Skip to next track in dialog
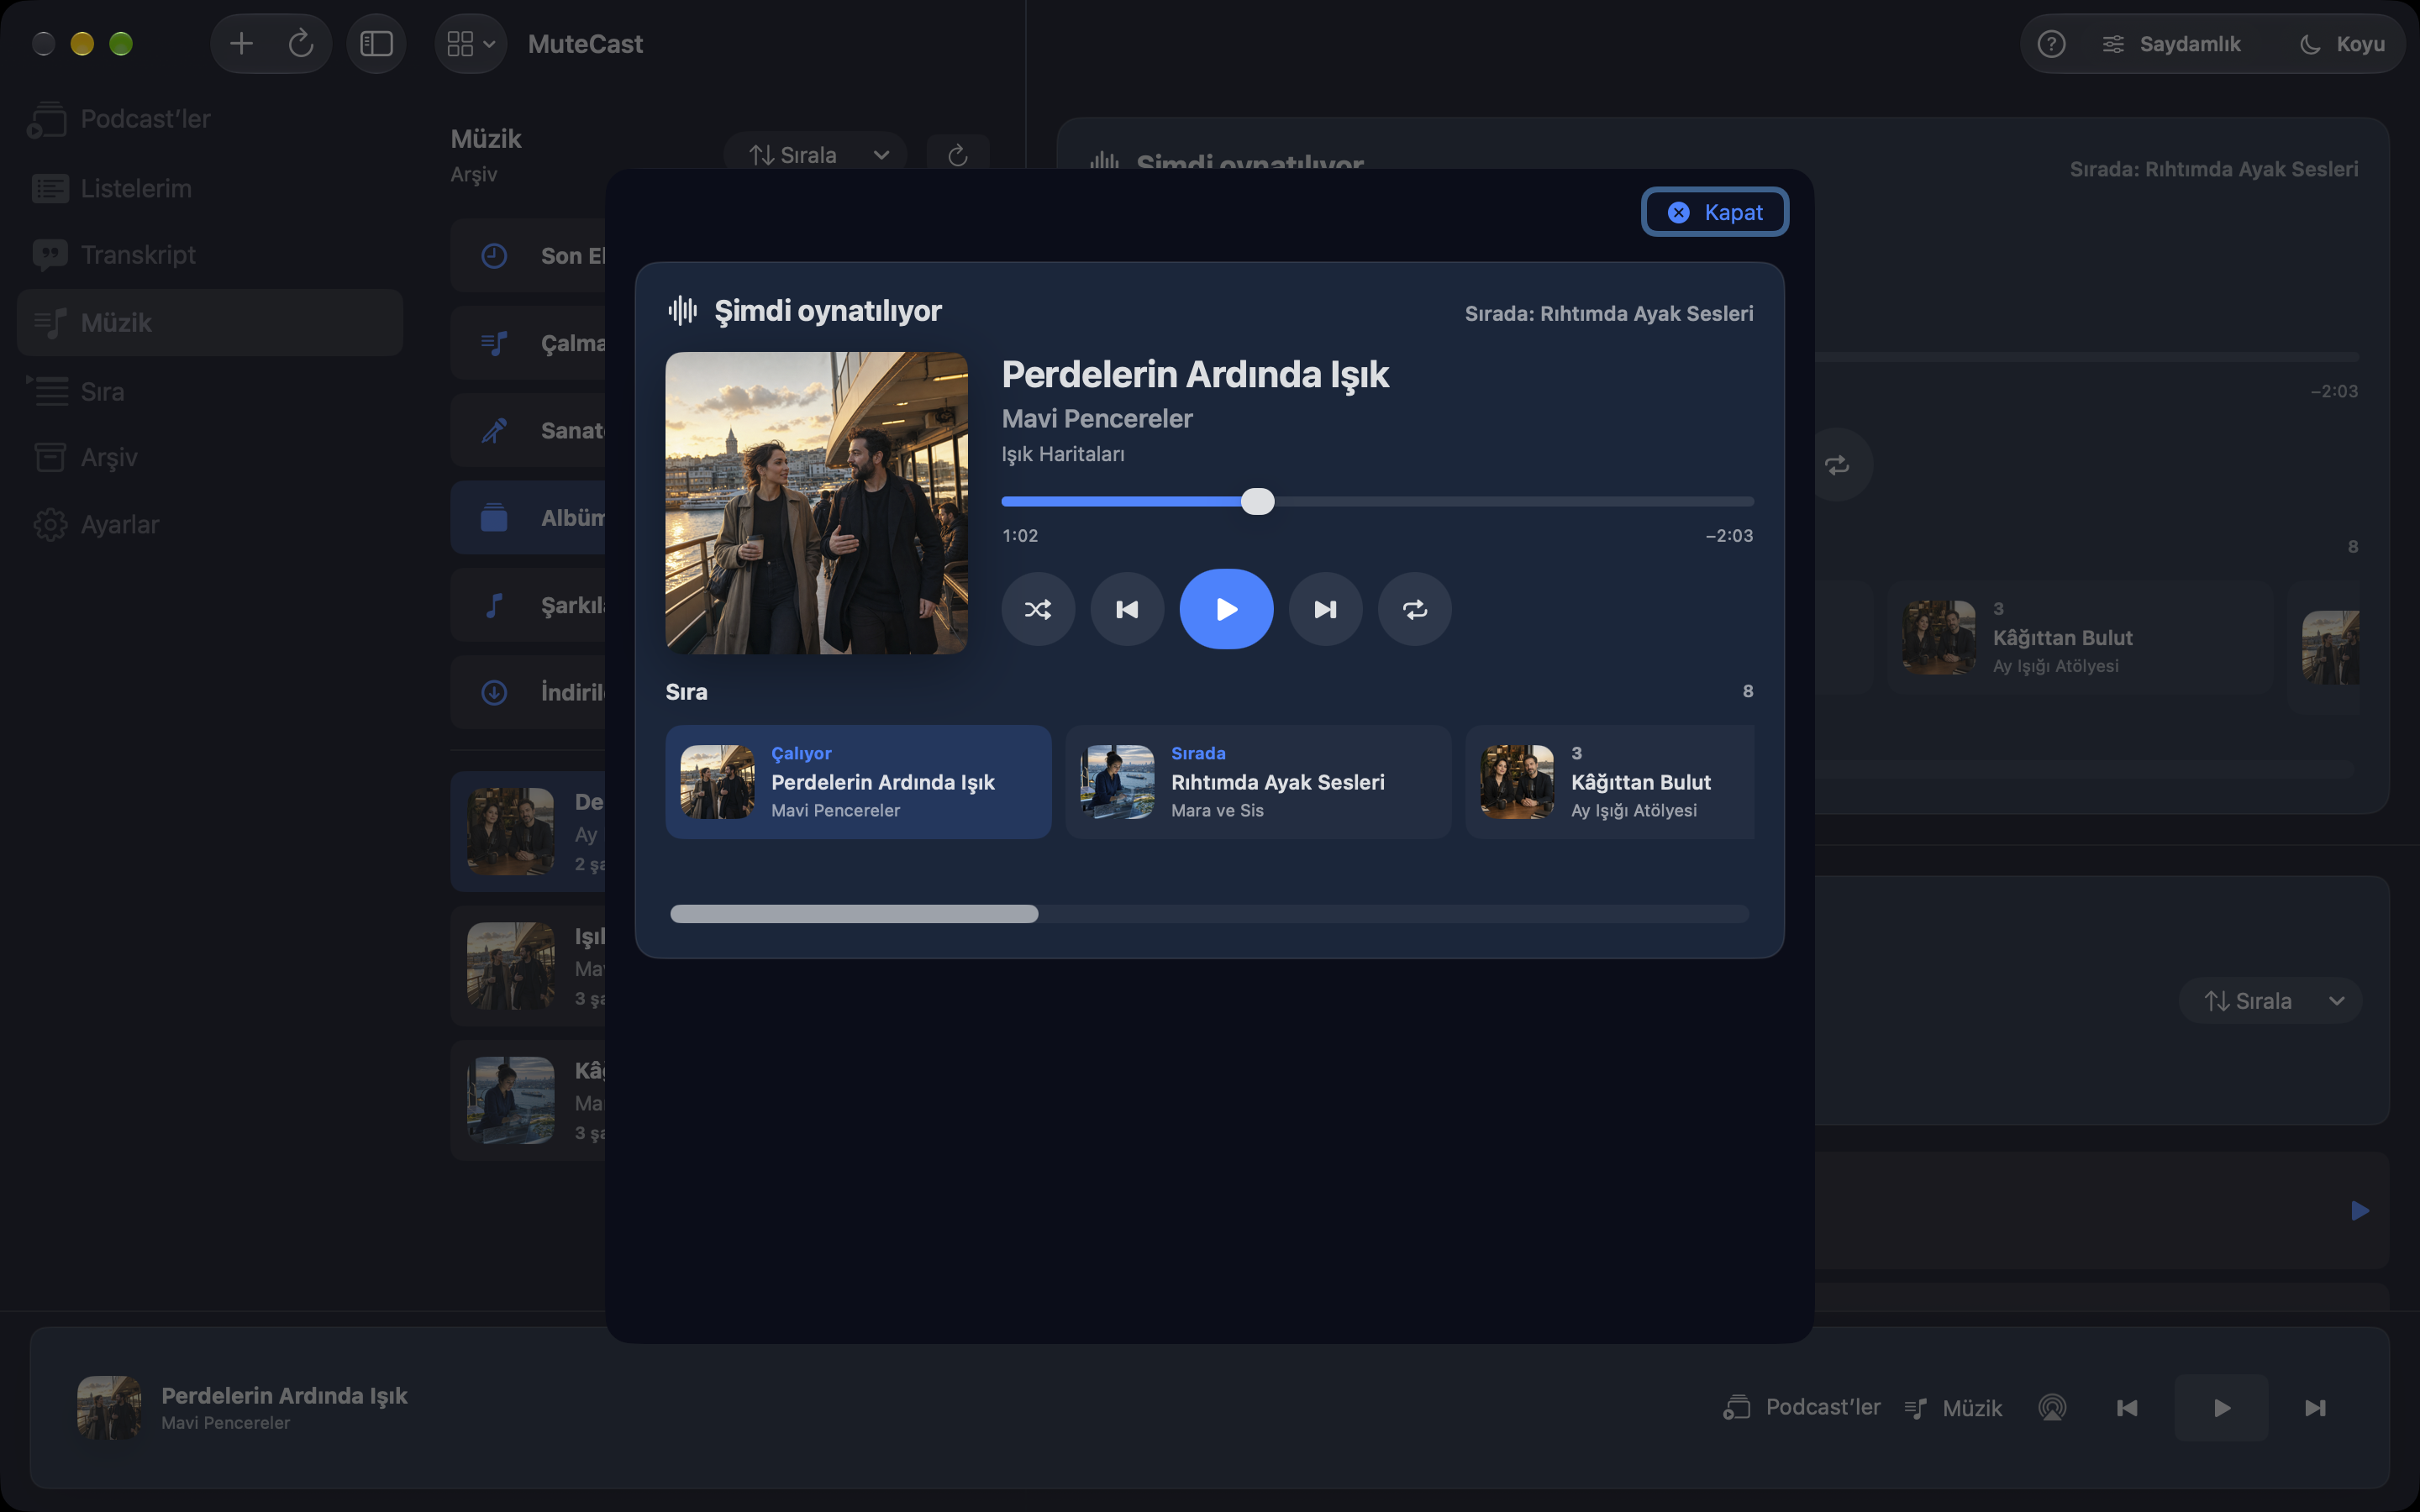Viewport: 2420px width, 1512px height. tap(1325, 609)
